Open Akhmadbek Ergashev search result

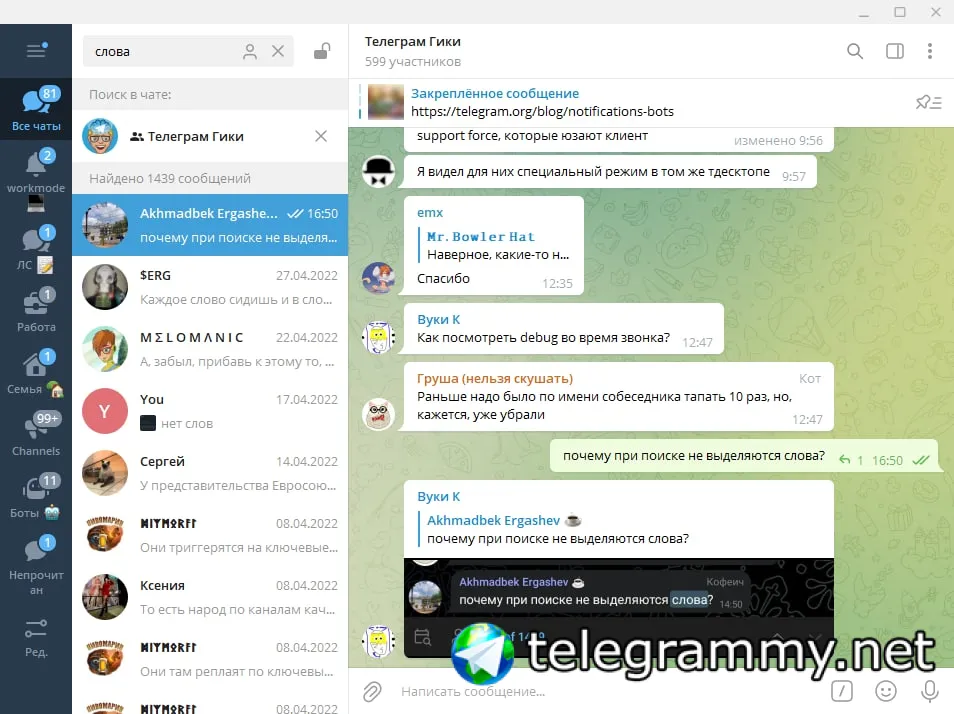[210, 225]
